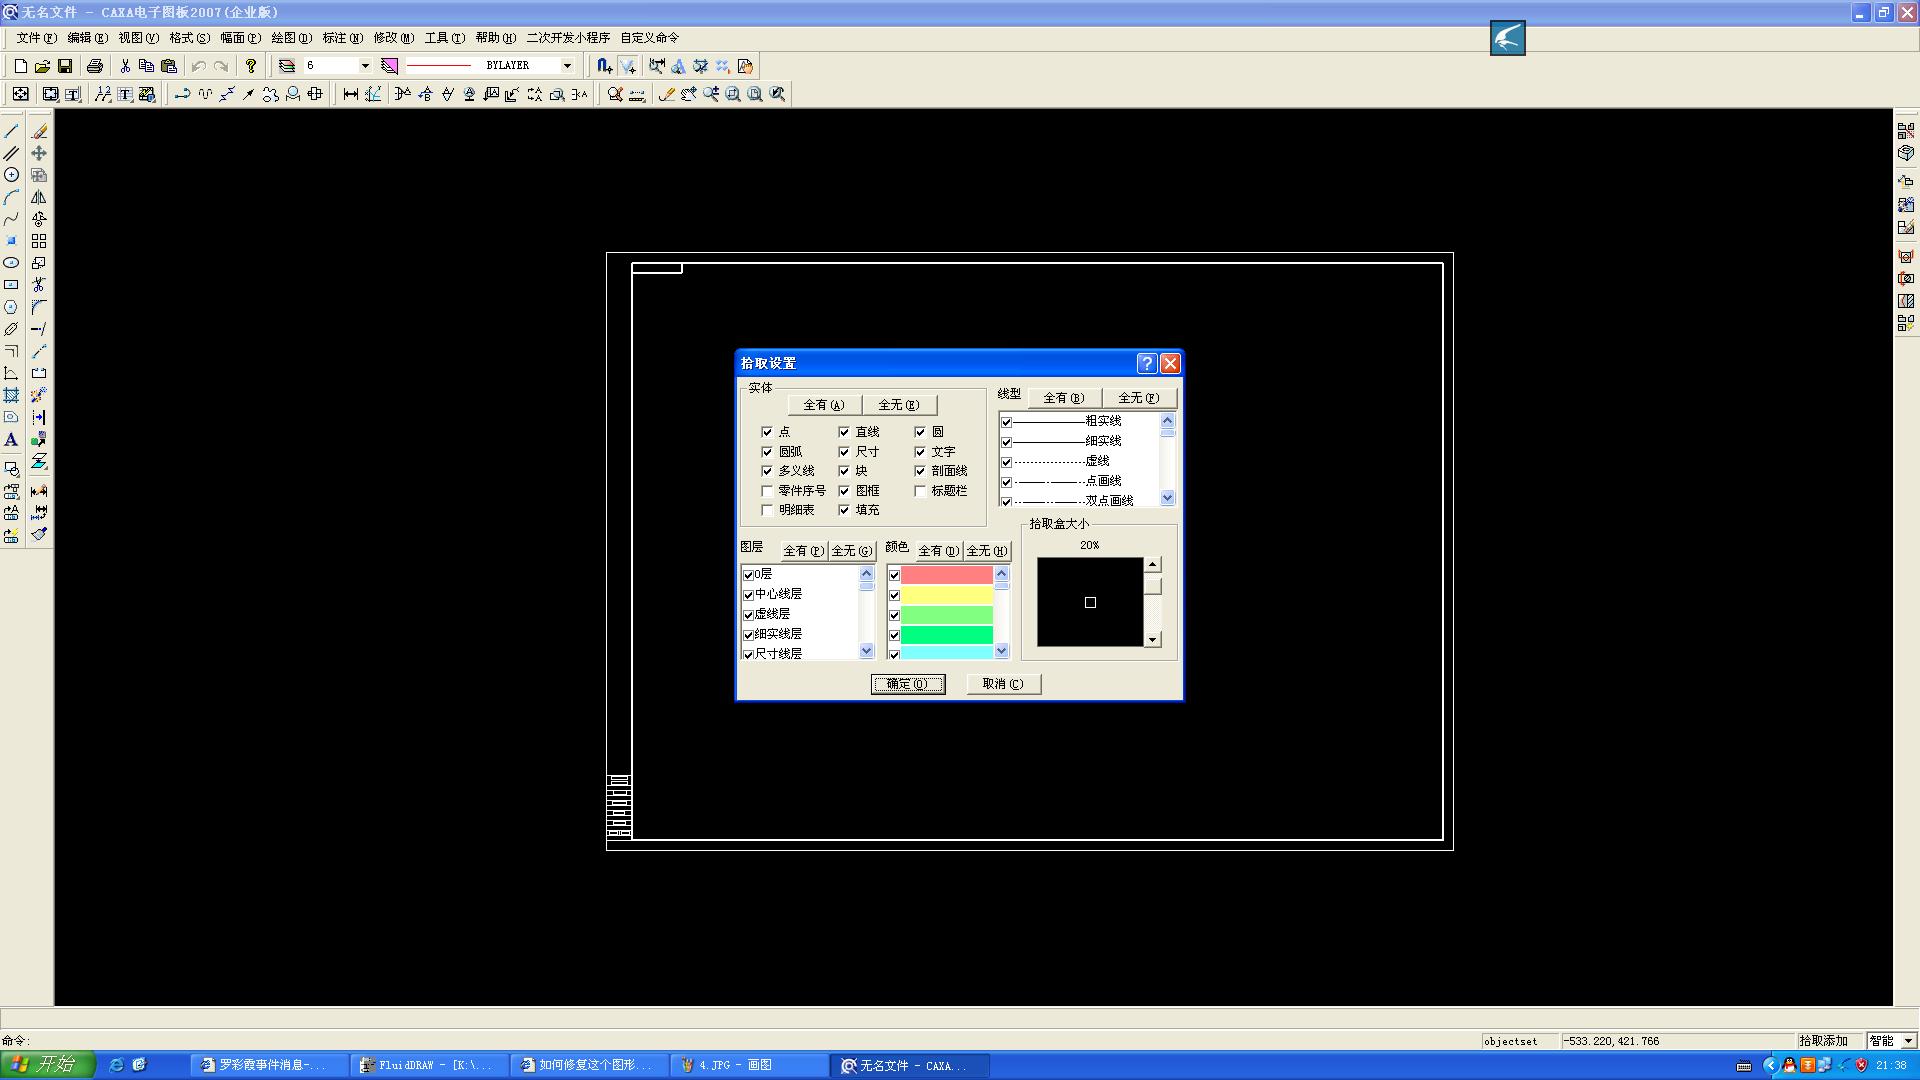This screenshot has width=1920, height=1080.
Task: Enable the 明细表 checkbox
Action: (x=767, y=510)
